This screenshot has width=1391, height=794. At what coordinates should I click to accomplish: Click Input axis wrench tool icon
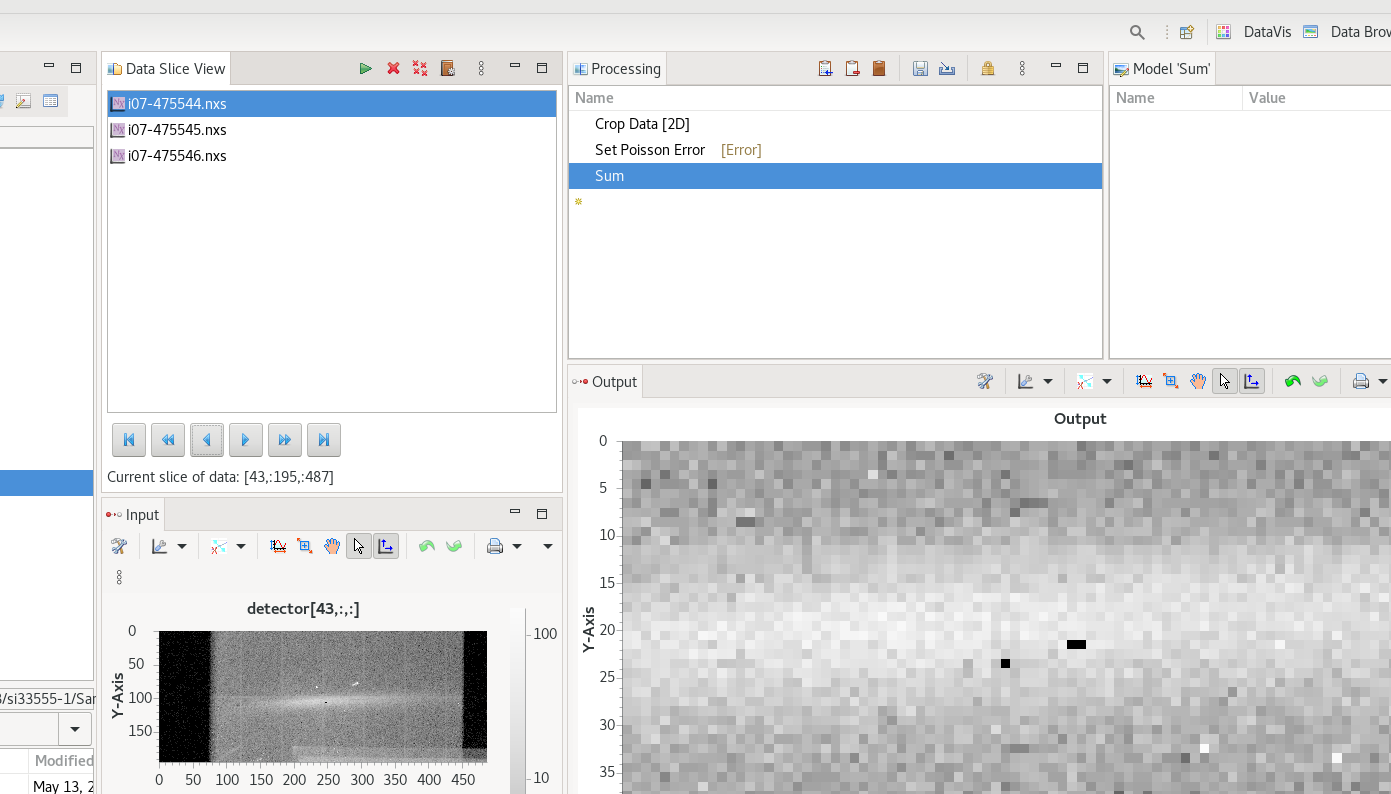160,546
